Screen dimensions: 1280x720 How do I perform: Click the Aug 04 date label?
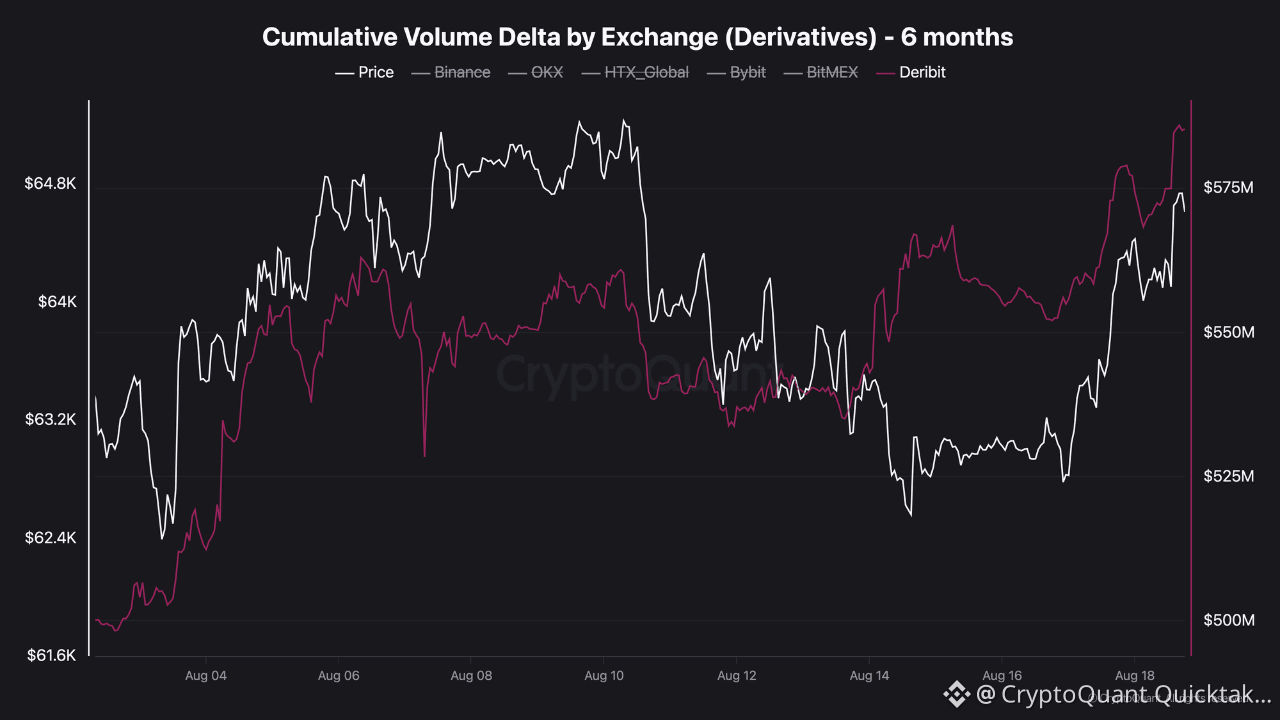tap(206, 676)
